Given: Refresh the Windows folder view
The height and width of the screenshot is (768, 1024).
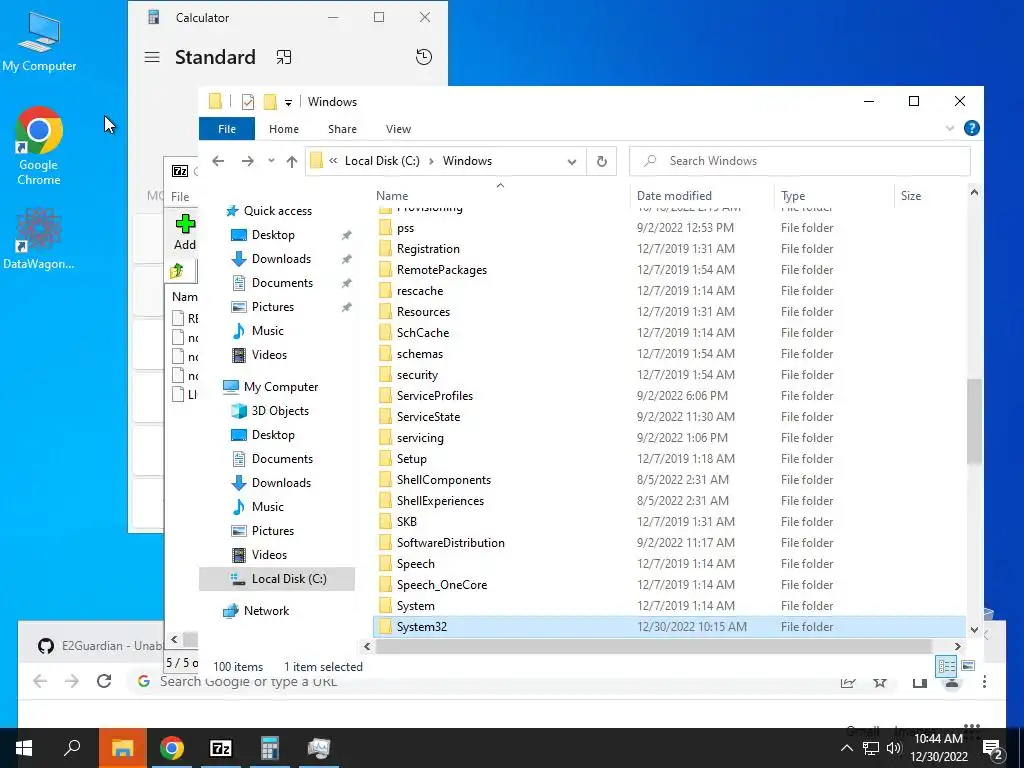Looking at the screenshot, I should [601, 161].
